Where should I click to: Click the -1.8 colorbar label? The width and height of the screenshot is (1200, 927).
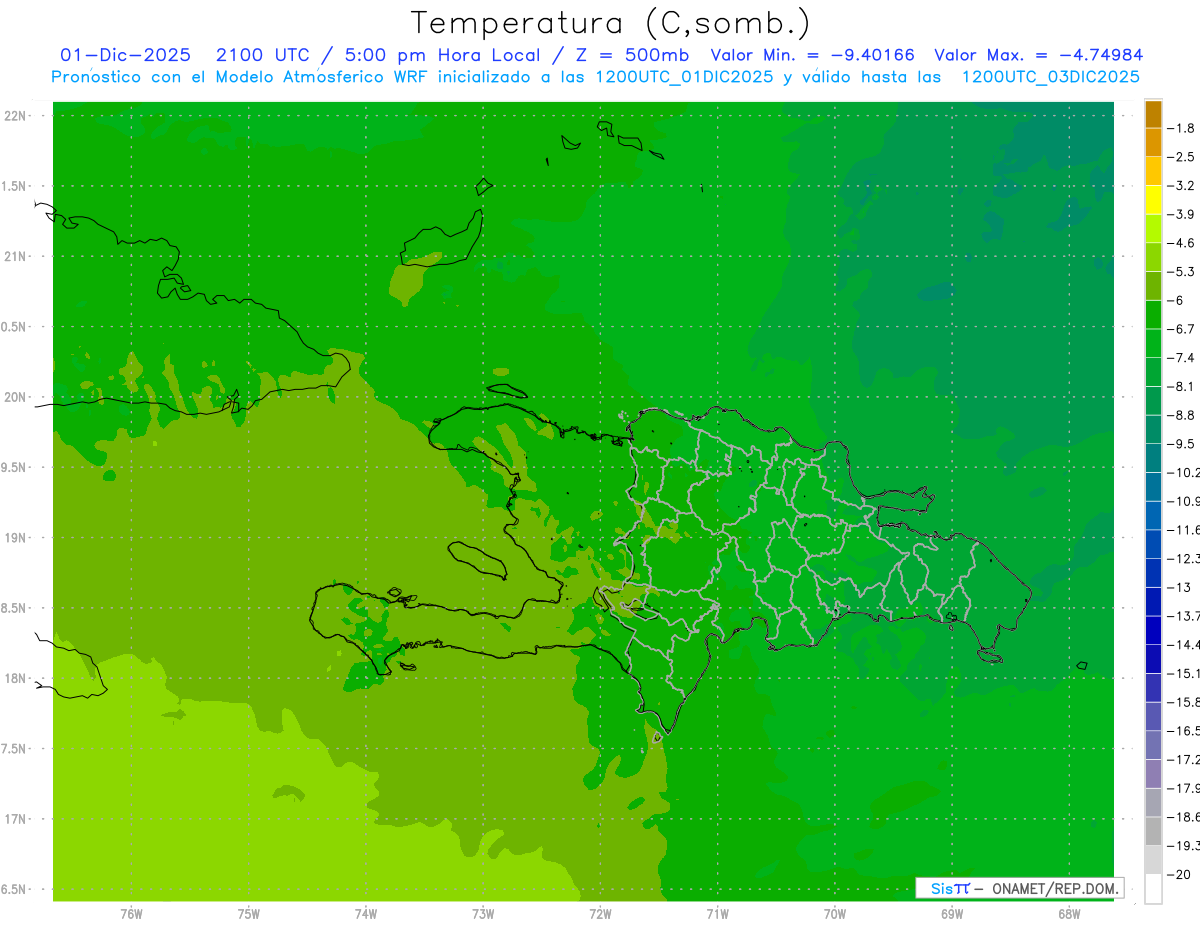(1181, 128)
